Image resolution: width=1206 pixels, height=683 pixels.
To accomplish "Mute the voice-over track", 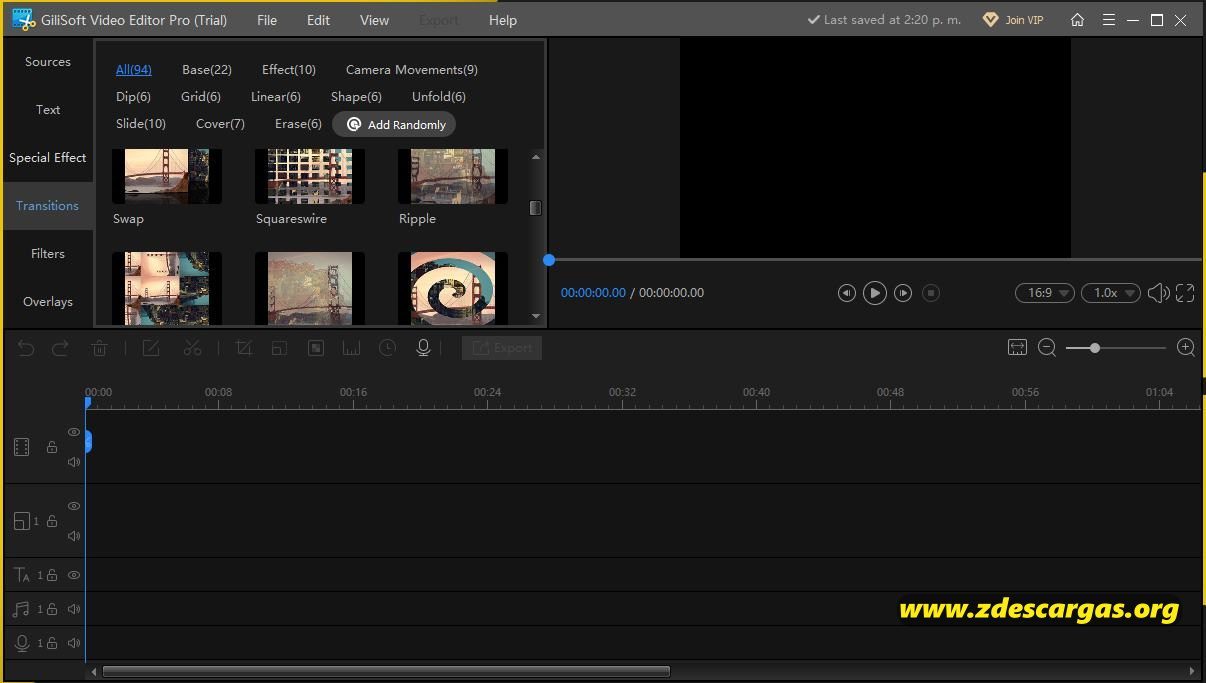I will 74,643.
